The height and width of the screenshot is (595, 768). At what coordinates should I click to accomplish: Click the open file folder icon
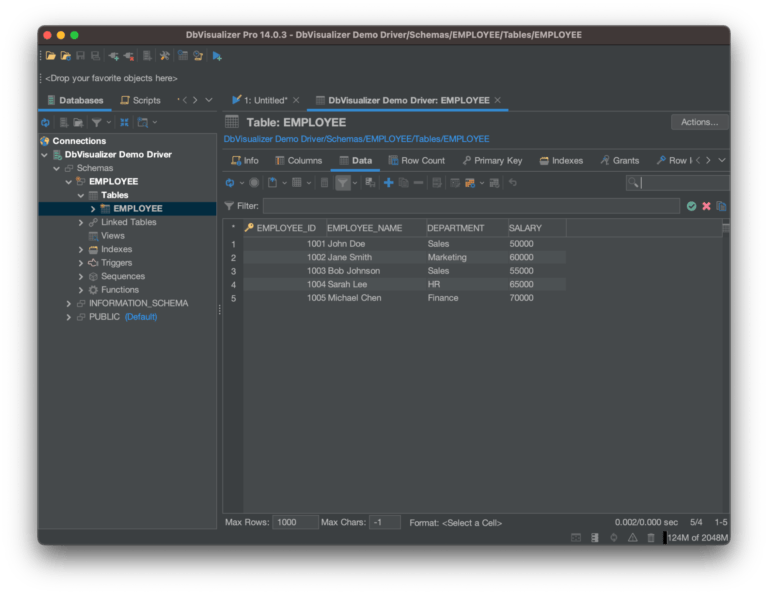pos(50,56)
